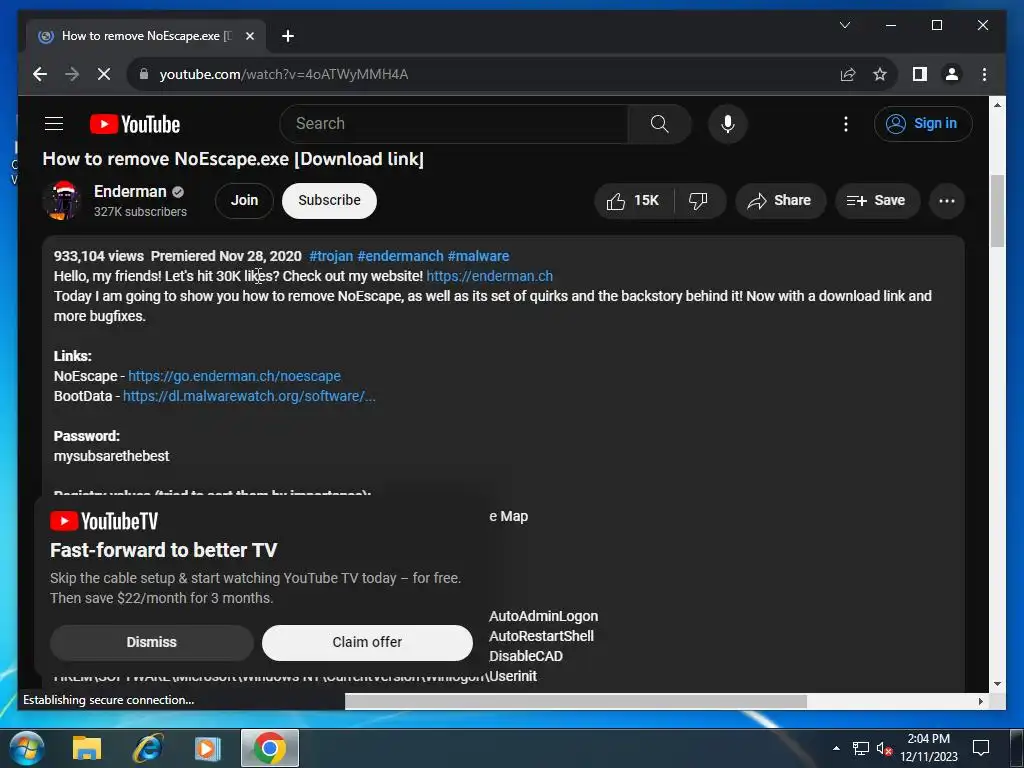Open Chrome three-dot menu
The height and width of the screenshot is (768, 1024).
(984, 74)
